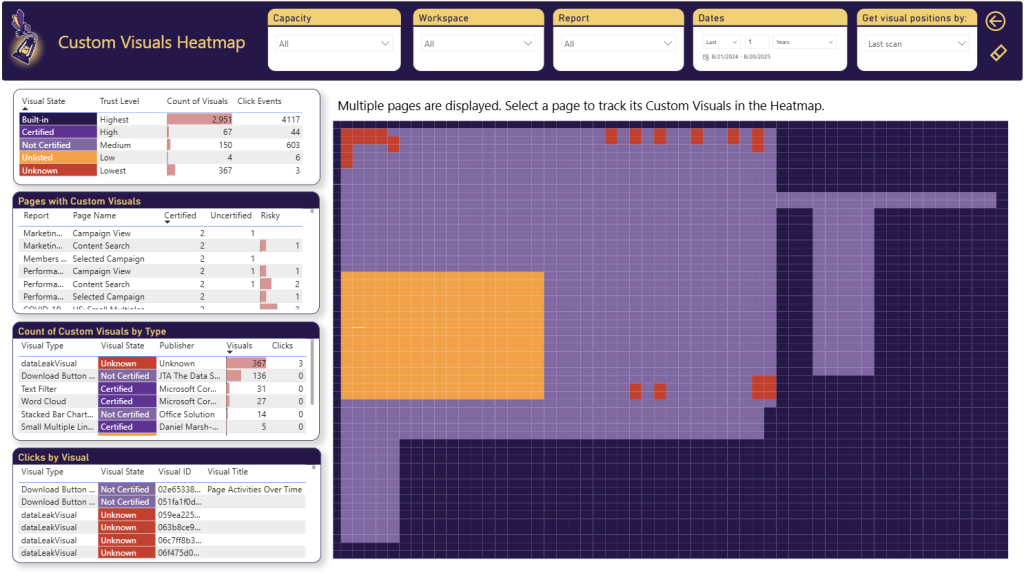Sort by the Count of Visuals column
The height and width of the screenshot is (575, 1024).
197,101
